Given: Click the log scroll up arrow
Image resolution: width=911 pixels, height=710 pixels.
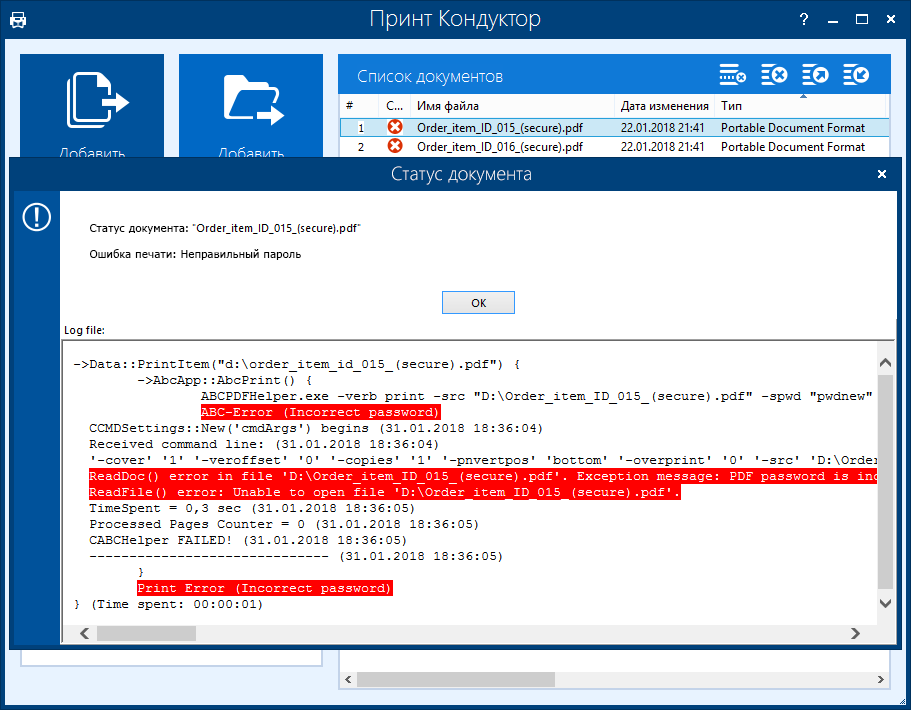Looking at the screenshot, I should click(885, 363).
